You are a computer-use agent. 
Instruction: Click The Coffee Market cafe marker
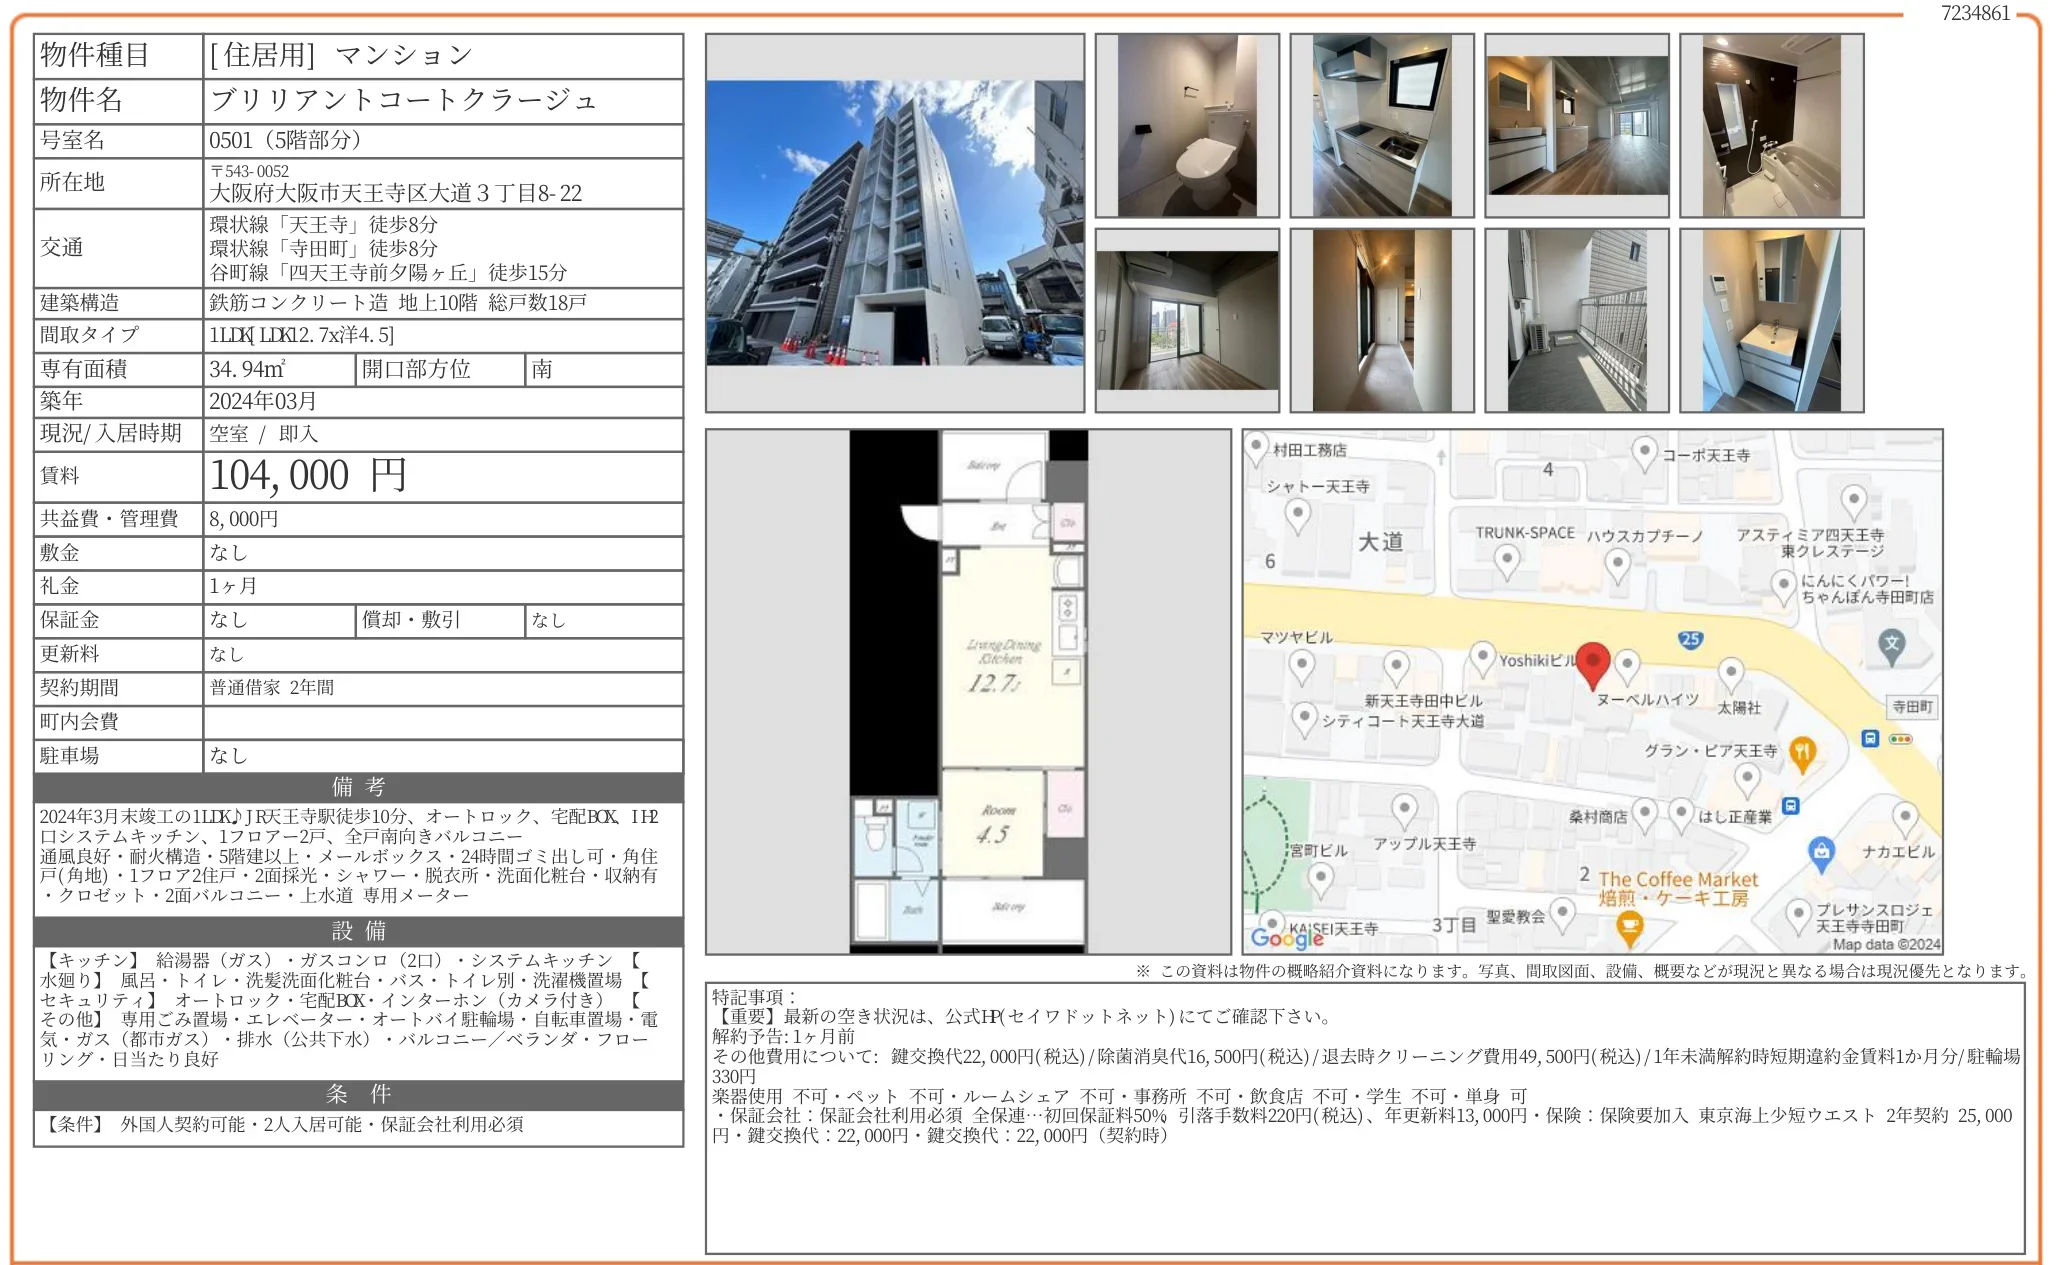1629,926
